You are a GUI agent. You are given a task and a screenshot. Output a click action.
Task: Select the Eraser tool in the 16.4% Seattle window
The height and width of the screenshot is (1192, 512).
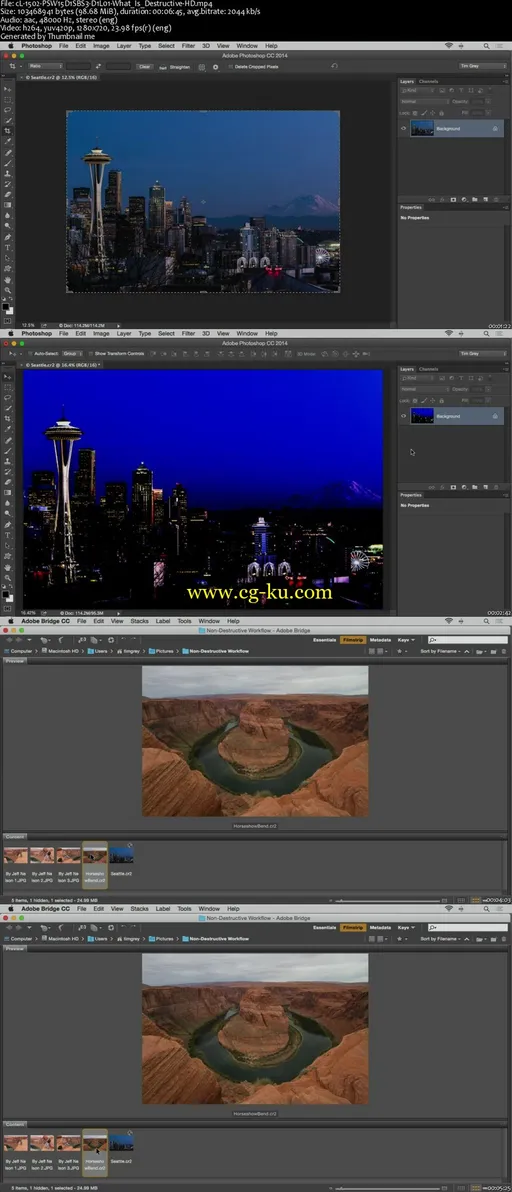tap(8, 482)
